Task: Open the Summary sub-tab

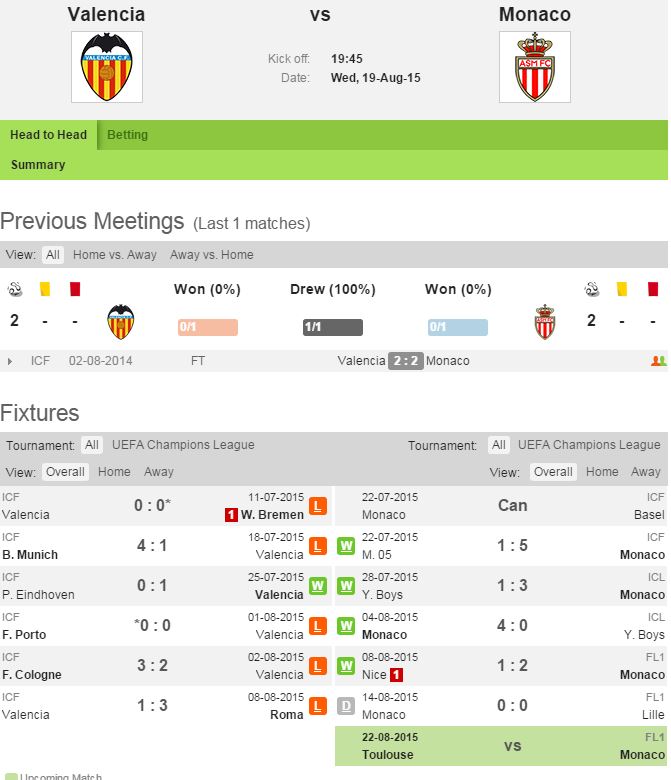Action: point(38,165)
